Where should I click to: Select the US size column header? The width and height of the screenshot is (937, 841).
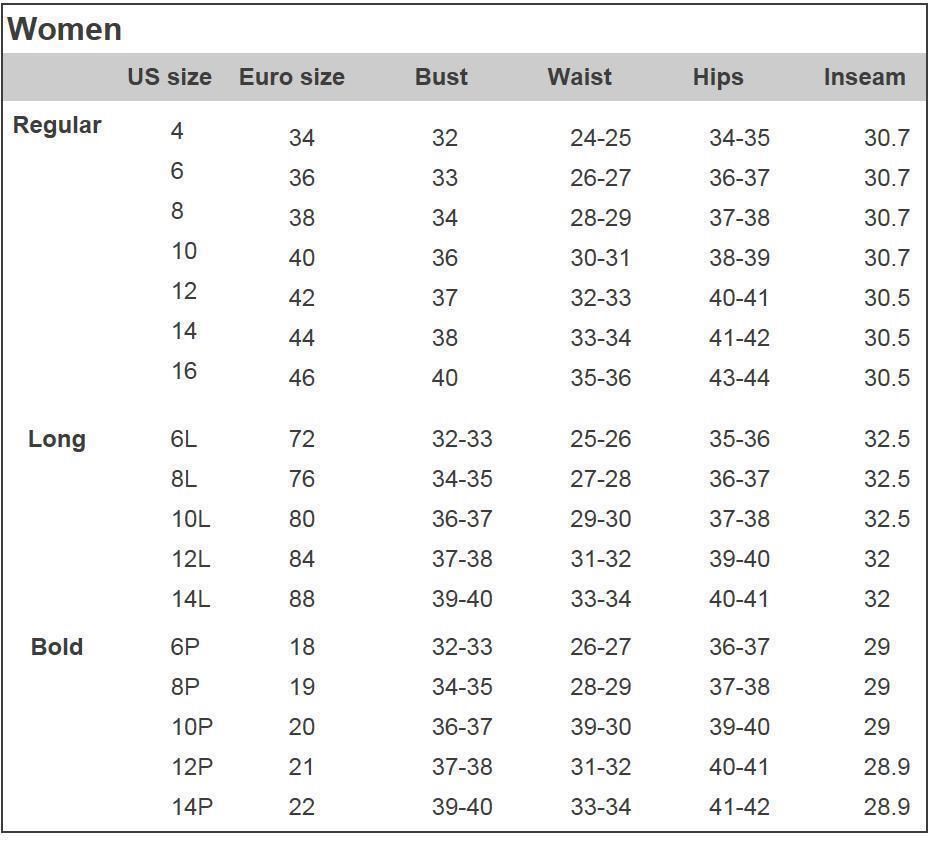coord(169,77)
